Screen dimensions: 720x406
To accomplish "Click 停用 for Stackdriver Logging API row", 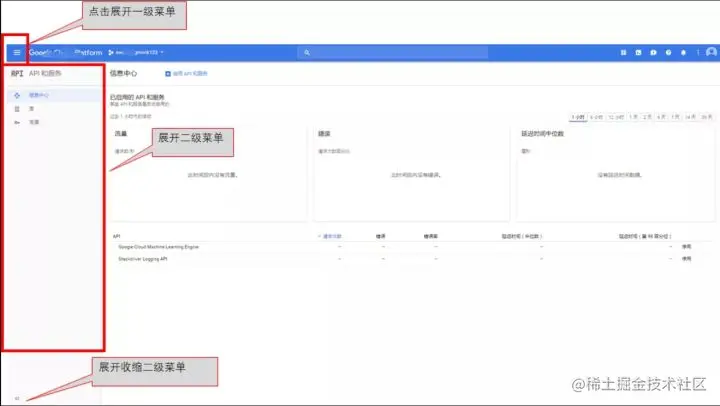I will 686,259.
